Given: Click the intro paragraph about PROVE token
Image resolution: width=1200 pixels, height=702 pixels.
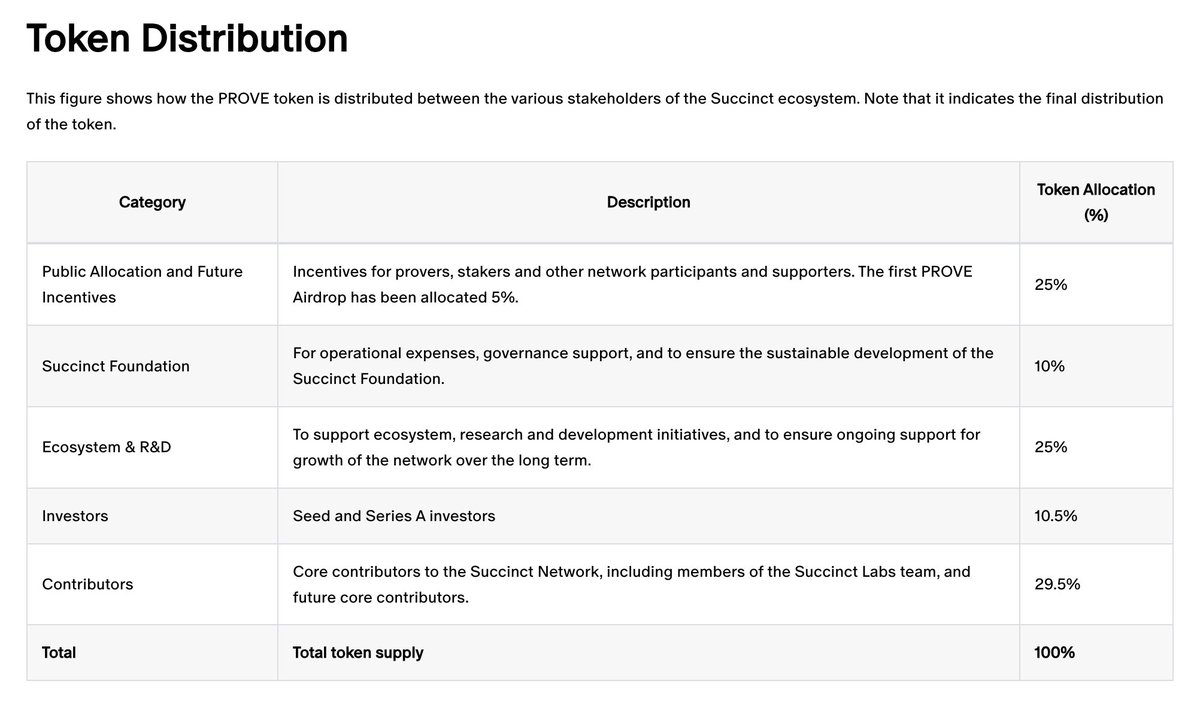Looking at the screenshot, I should click(595, 112).
